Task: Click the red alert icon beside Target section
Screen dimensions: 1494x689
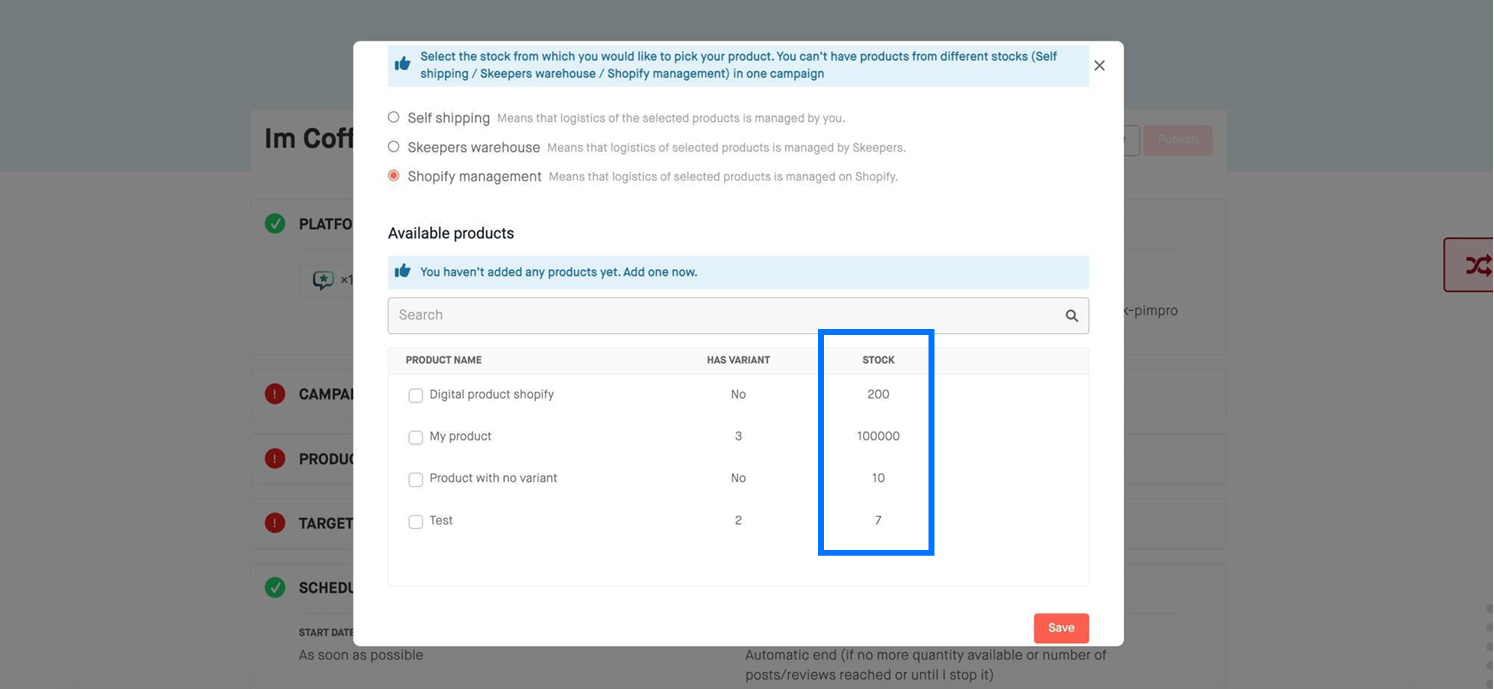Action: tap(275, 522)
